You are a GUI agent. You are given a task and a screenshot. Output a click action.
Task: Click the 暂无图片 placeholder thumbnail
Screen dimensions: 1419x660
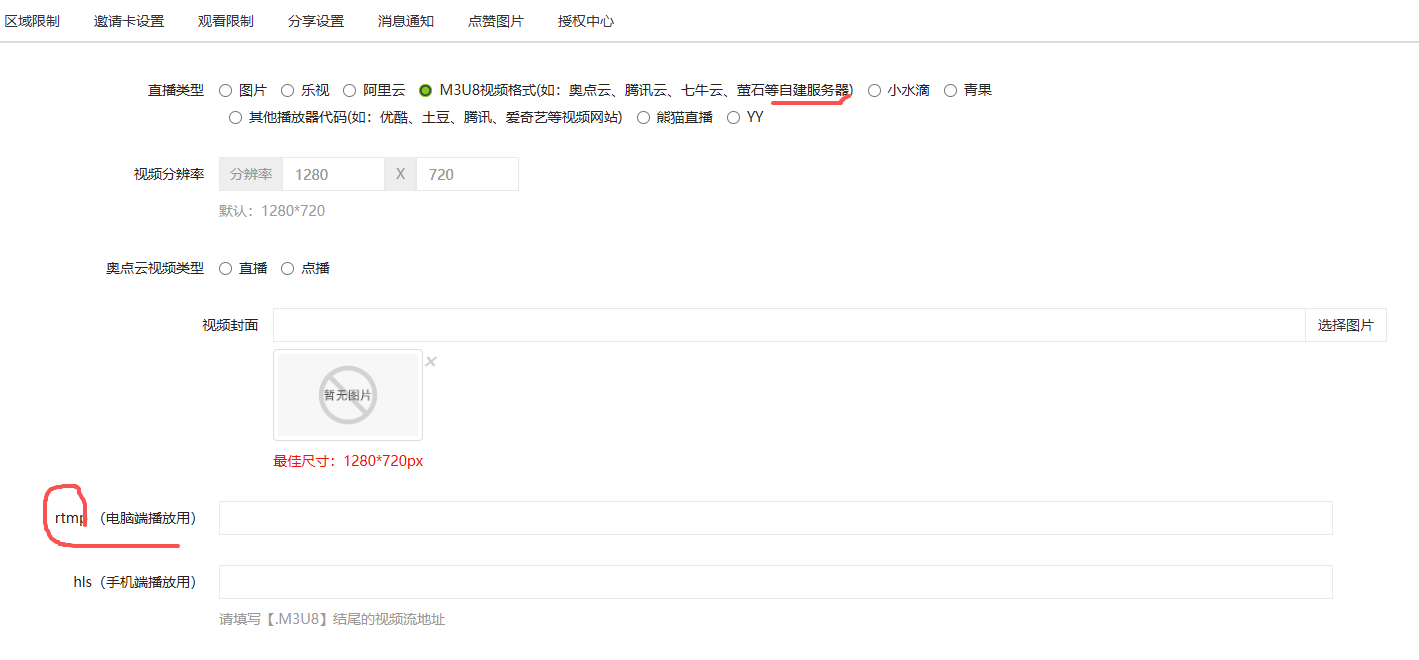pyautogui.click(x=348, y=395)
